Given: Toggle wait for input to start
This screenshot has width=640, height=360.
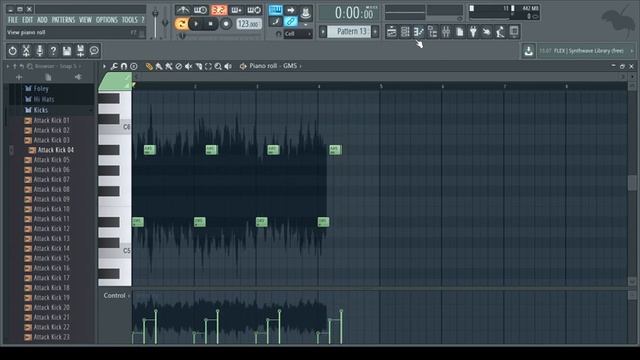Looking at the screenshot, I should click(x=200, y=10).
